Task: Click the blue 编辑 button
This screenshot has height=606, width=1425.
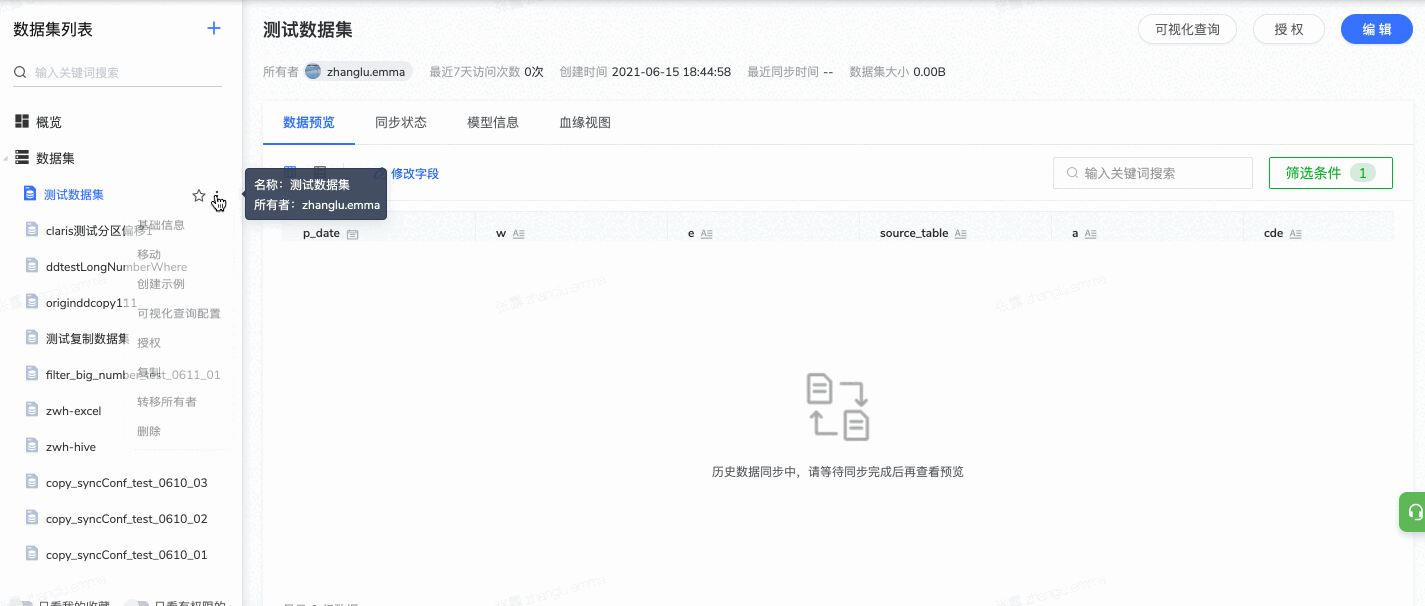Action: [x=1376, y=29]
